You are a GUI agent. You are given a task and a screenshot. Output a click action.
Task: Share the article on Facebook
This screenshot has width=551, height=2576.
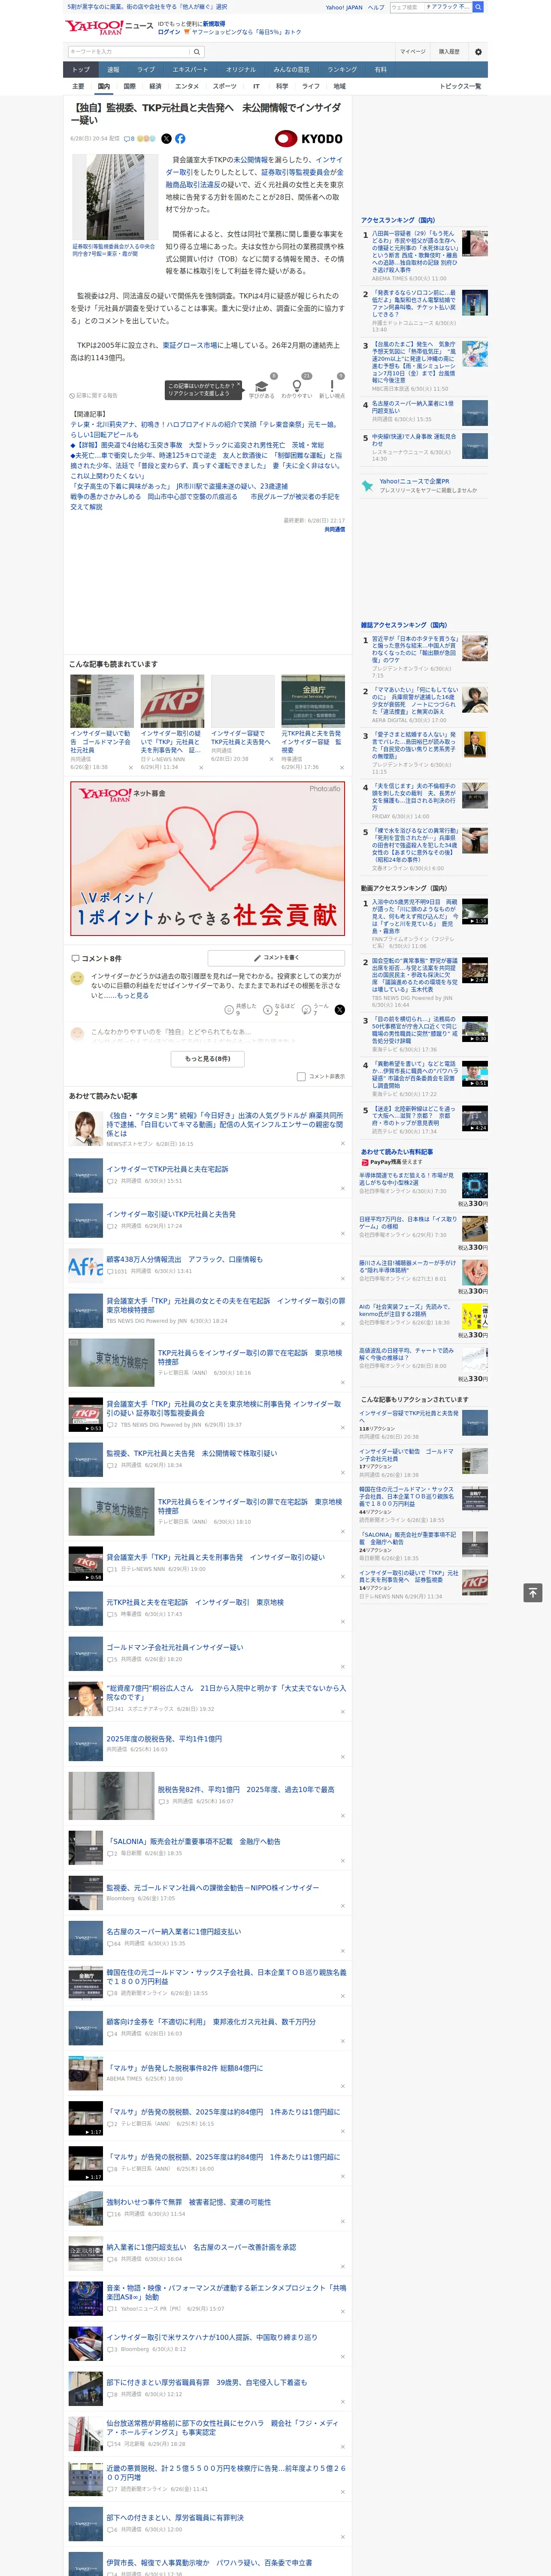180,139
